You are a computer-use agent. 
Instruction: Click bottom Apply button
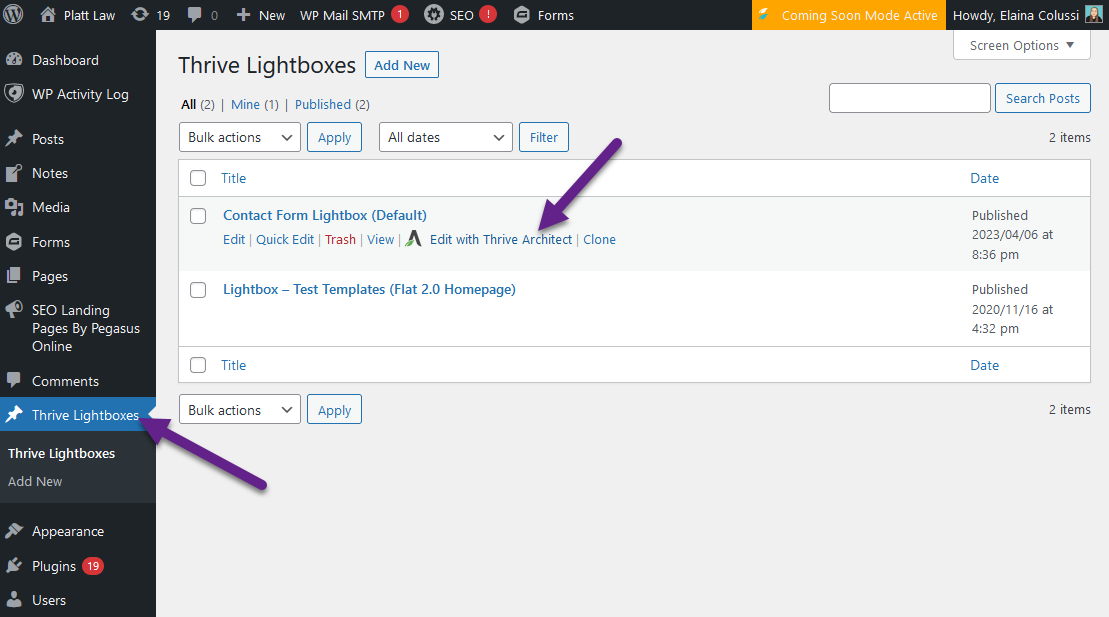pyautogui.click(x=335, y=410)
